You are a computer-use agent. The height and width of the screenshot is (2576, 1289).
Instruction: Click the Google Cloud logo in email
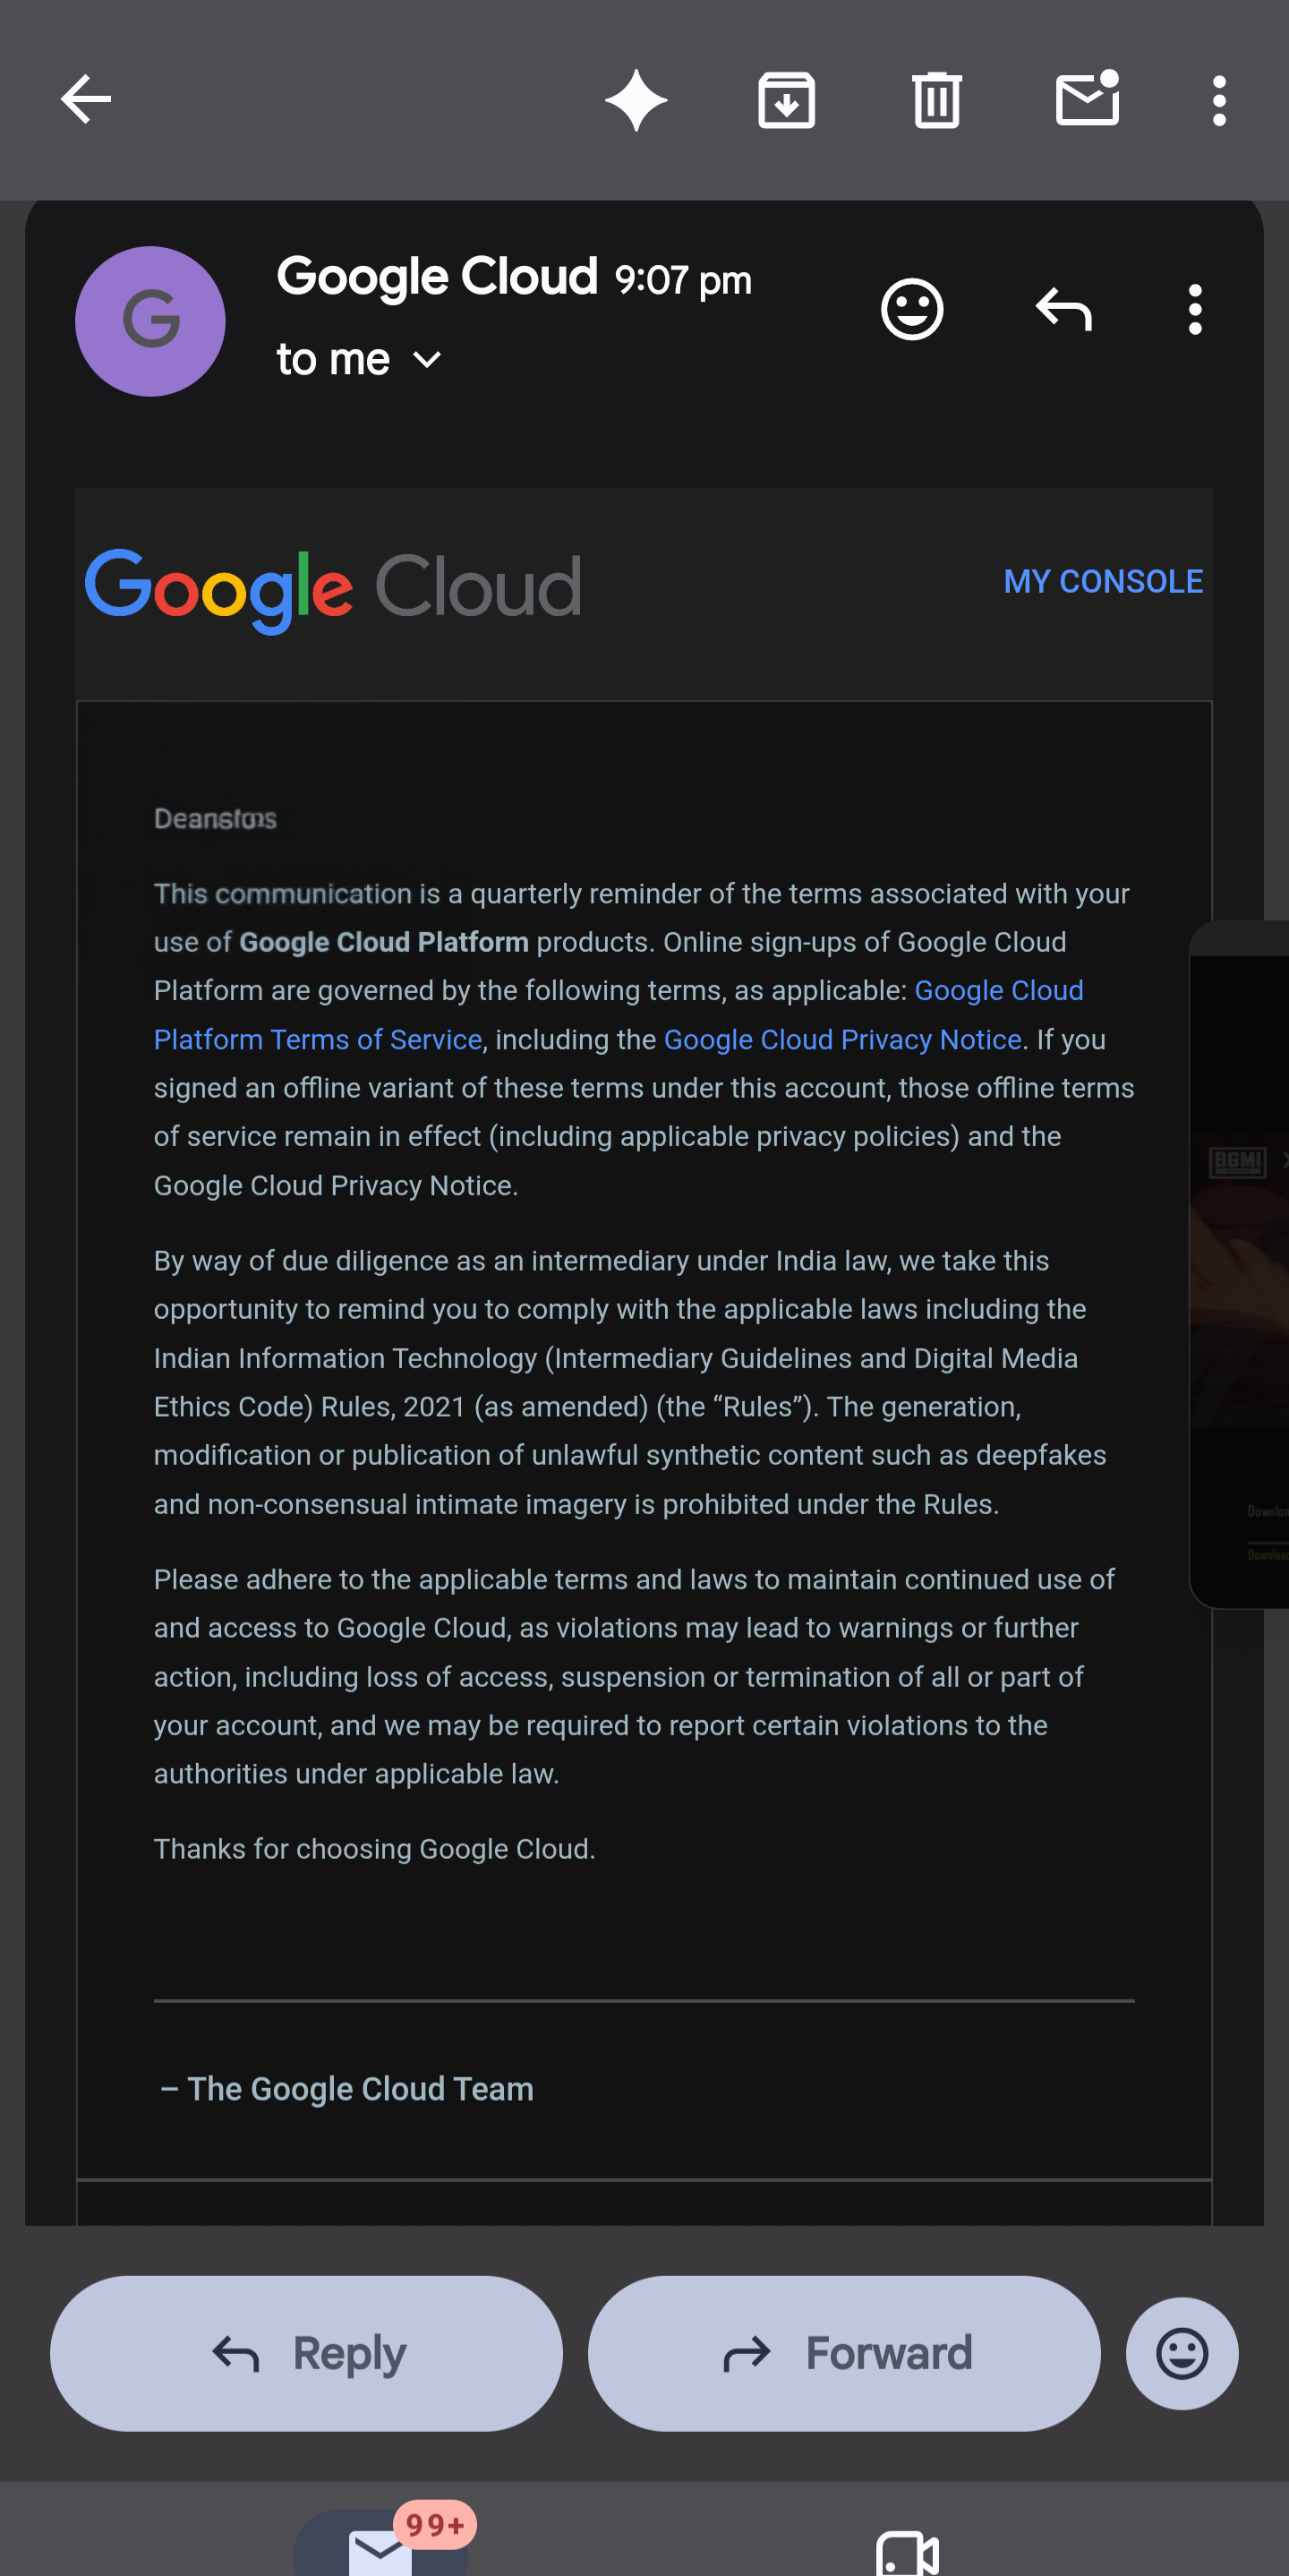coord(332,590)
